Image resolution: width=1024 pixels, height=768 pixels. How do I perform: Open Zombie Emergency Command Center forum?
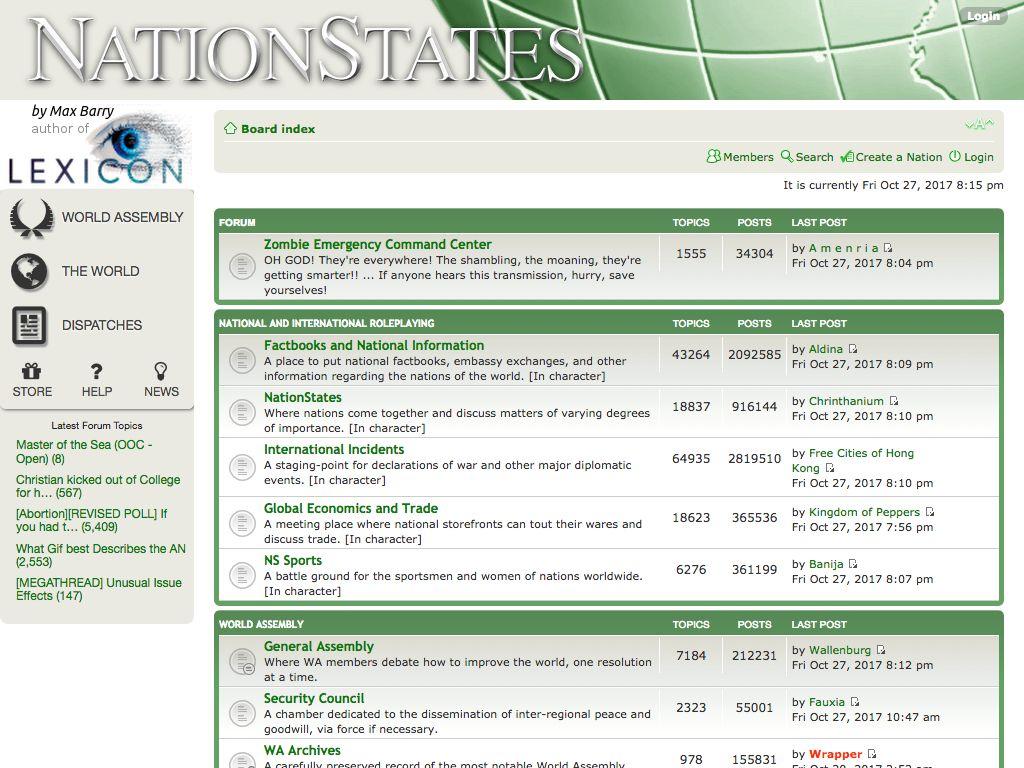[x=377, y=244]
